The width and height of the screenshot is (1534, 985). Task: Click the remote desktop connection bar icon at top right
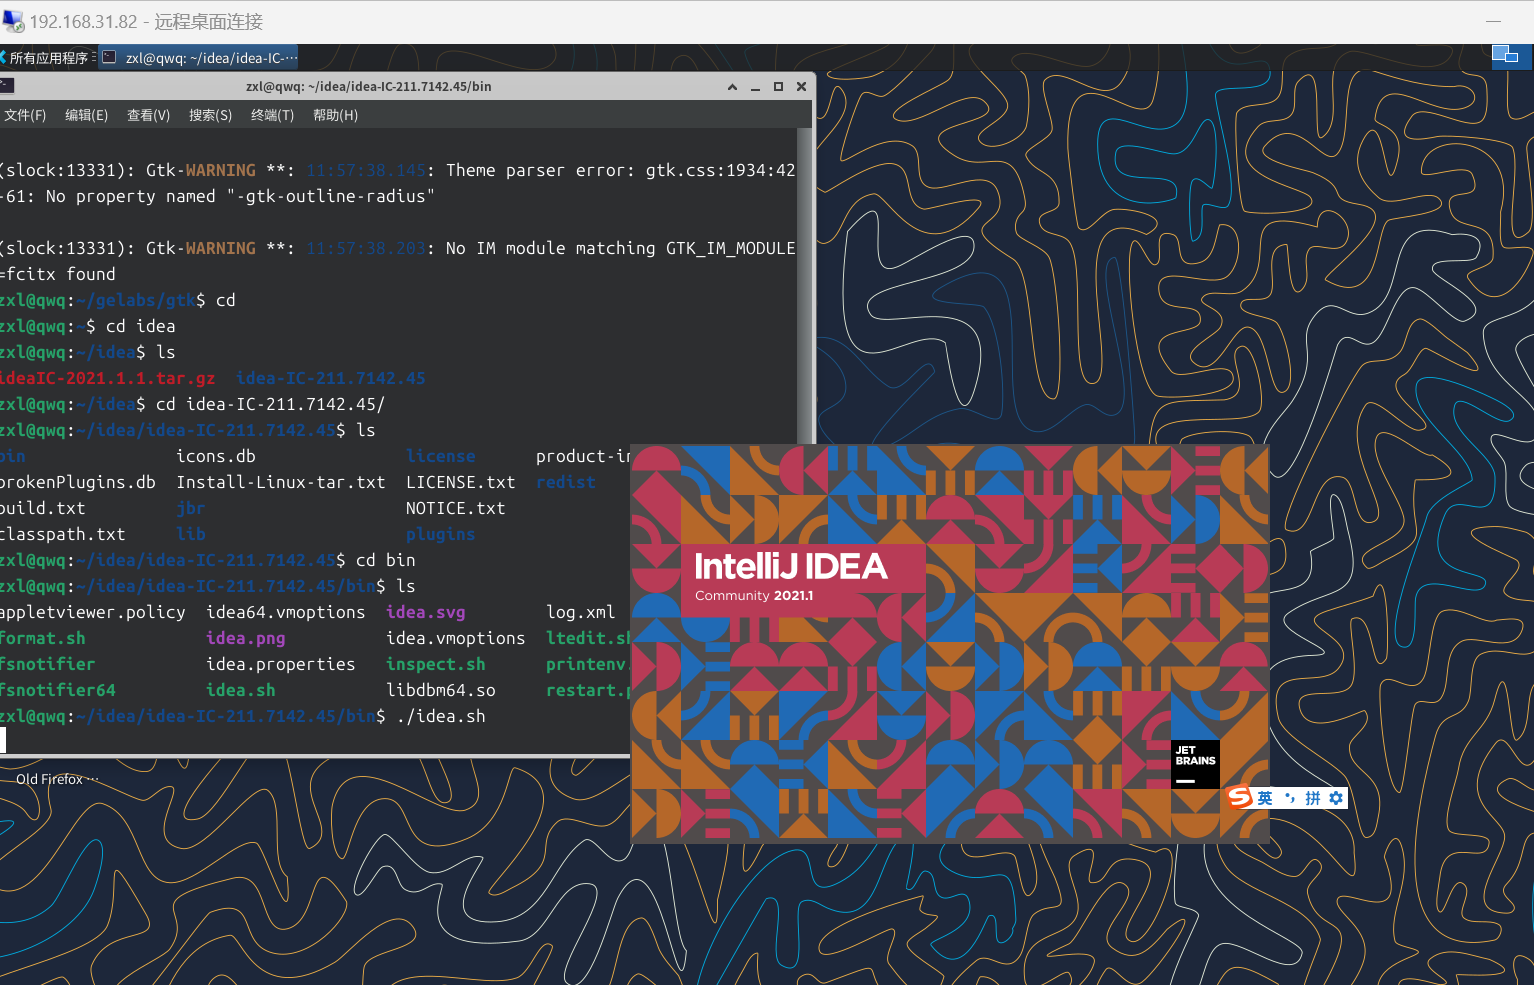(x=1505, y=55)
